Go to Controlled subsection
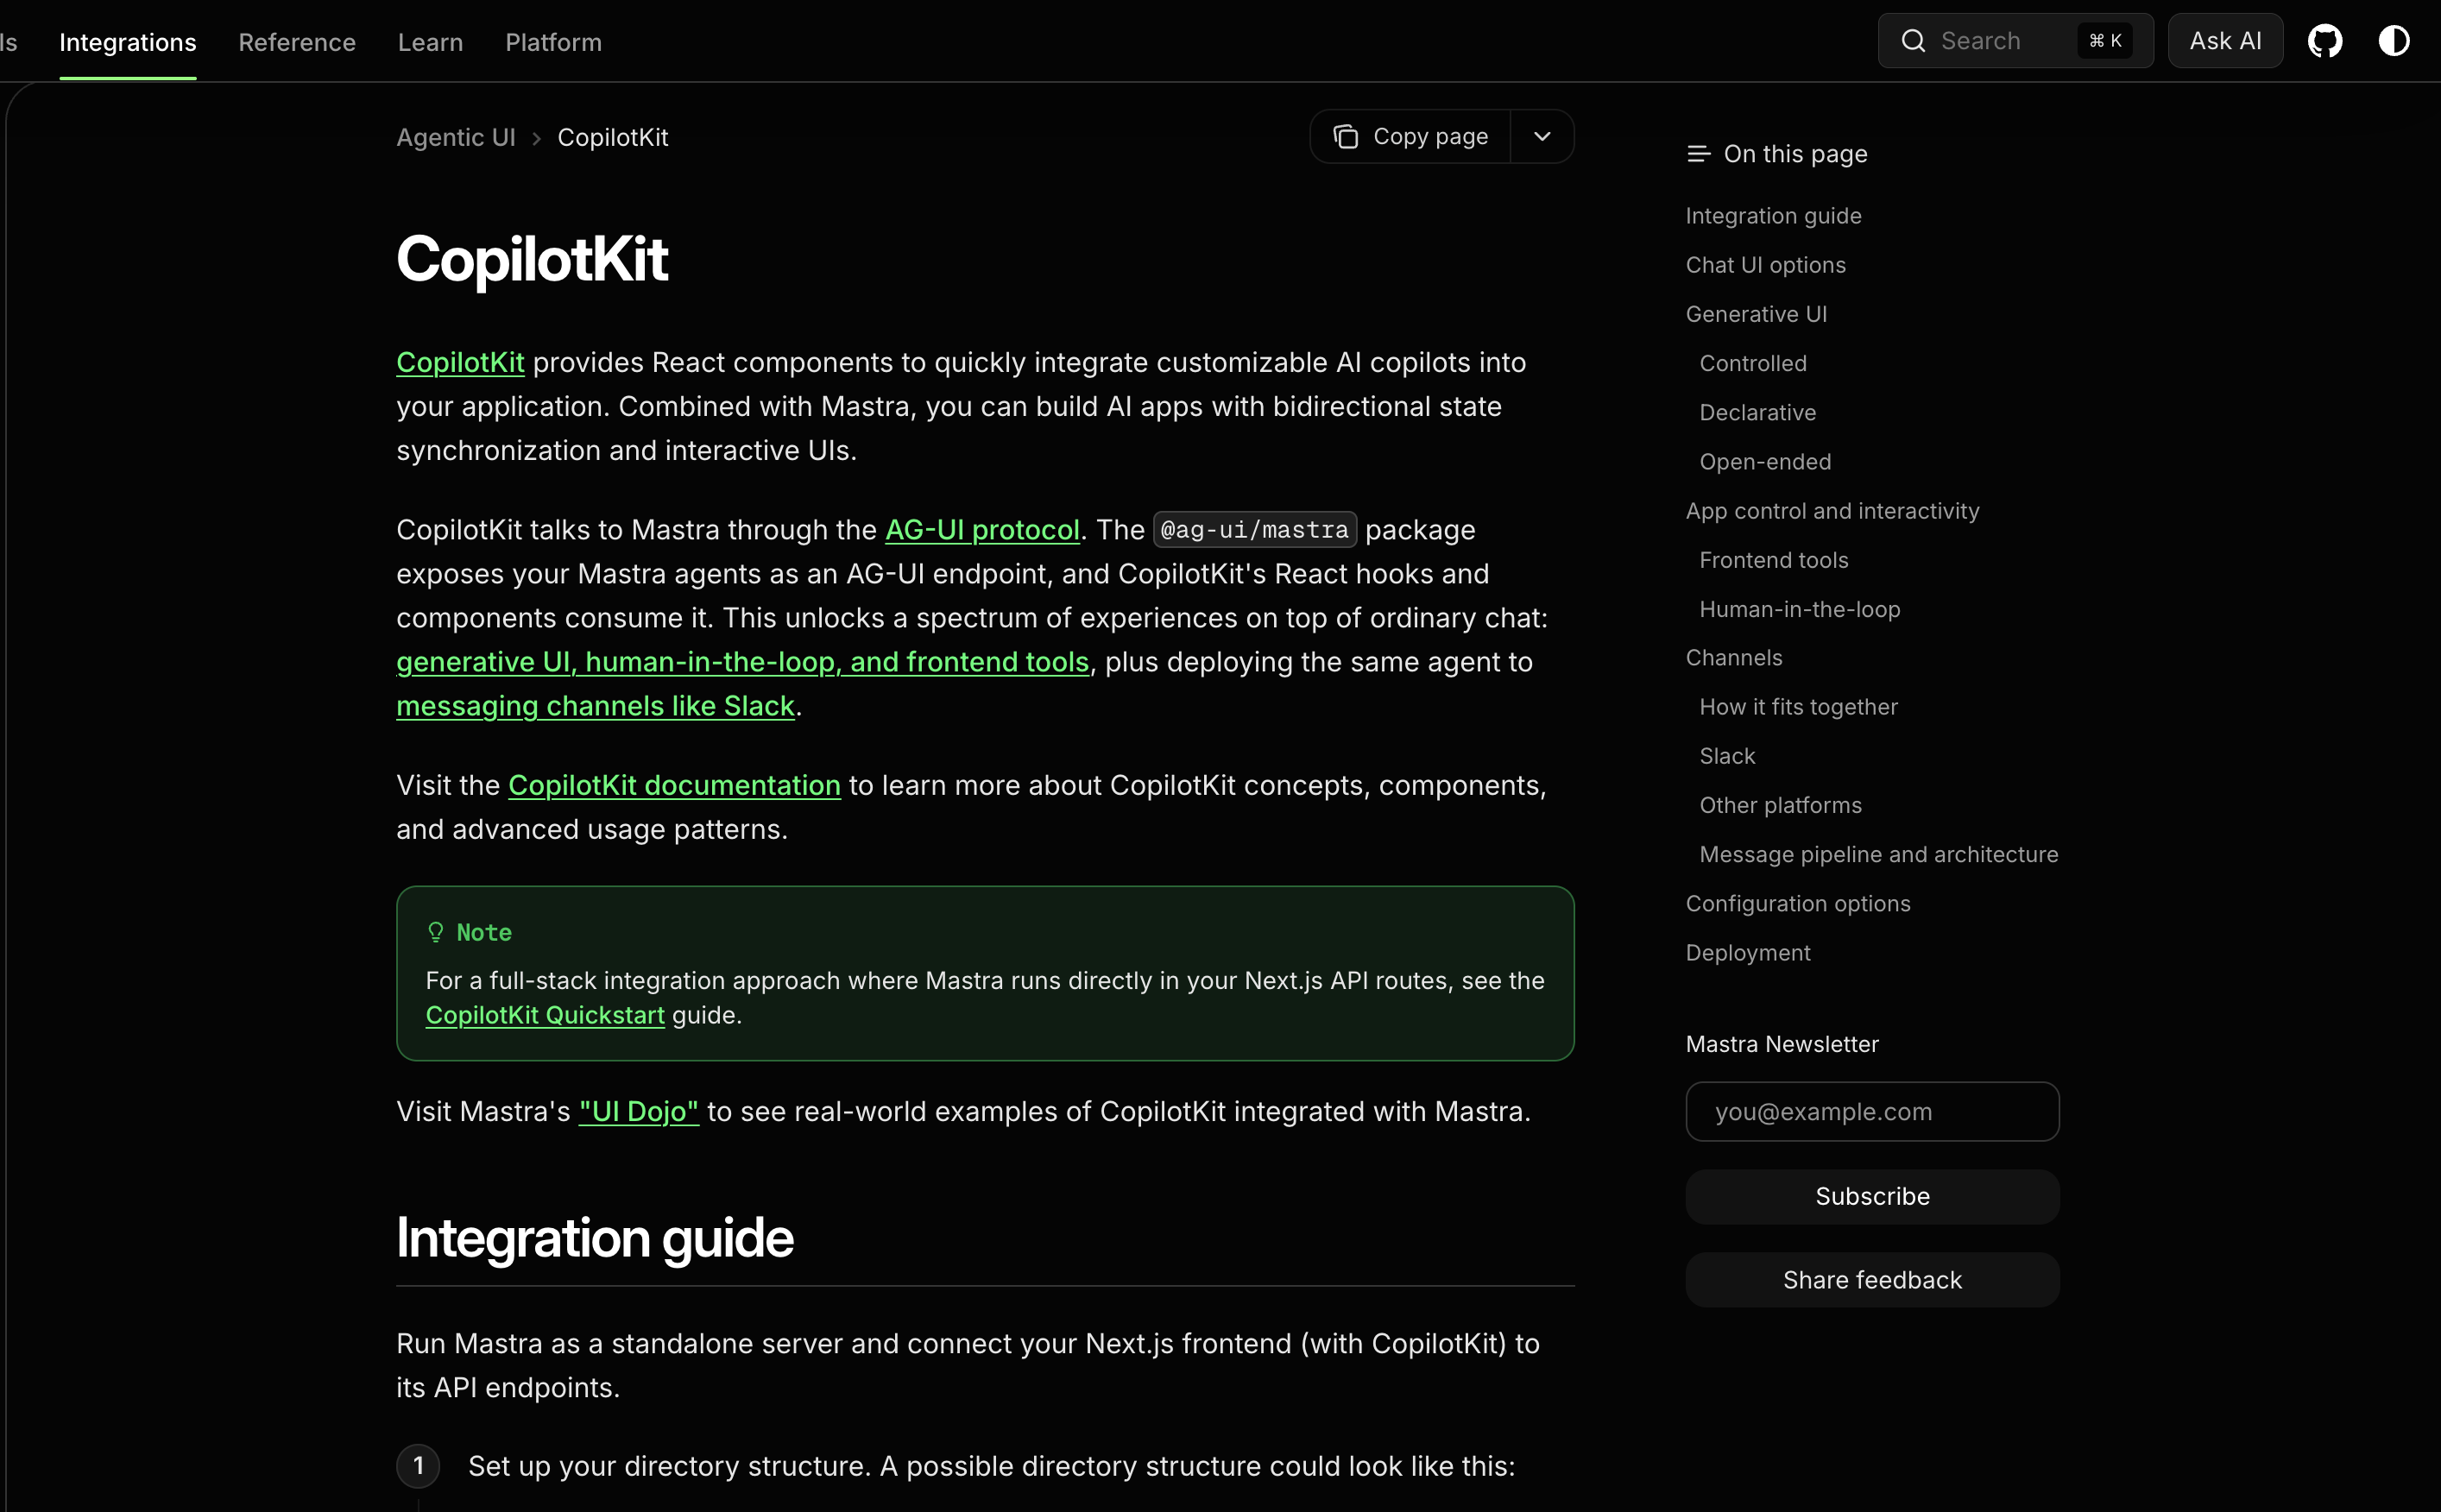This screenshot has width=2441, height=1512. coord(1753,363)
